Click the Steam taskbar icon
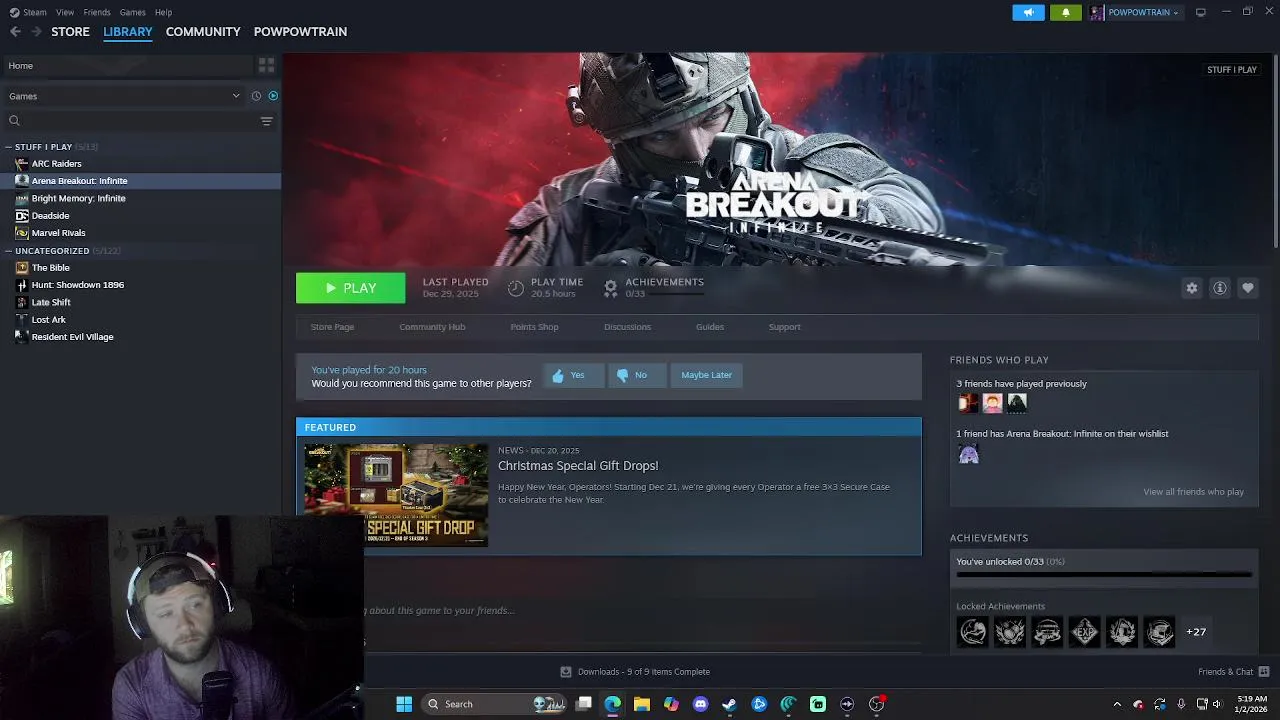The image size is (1280, 720). [729, 704]
